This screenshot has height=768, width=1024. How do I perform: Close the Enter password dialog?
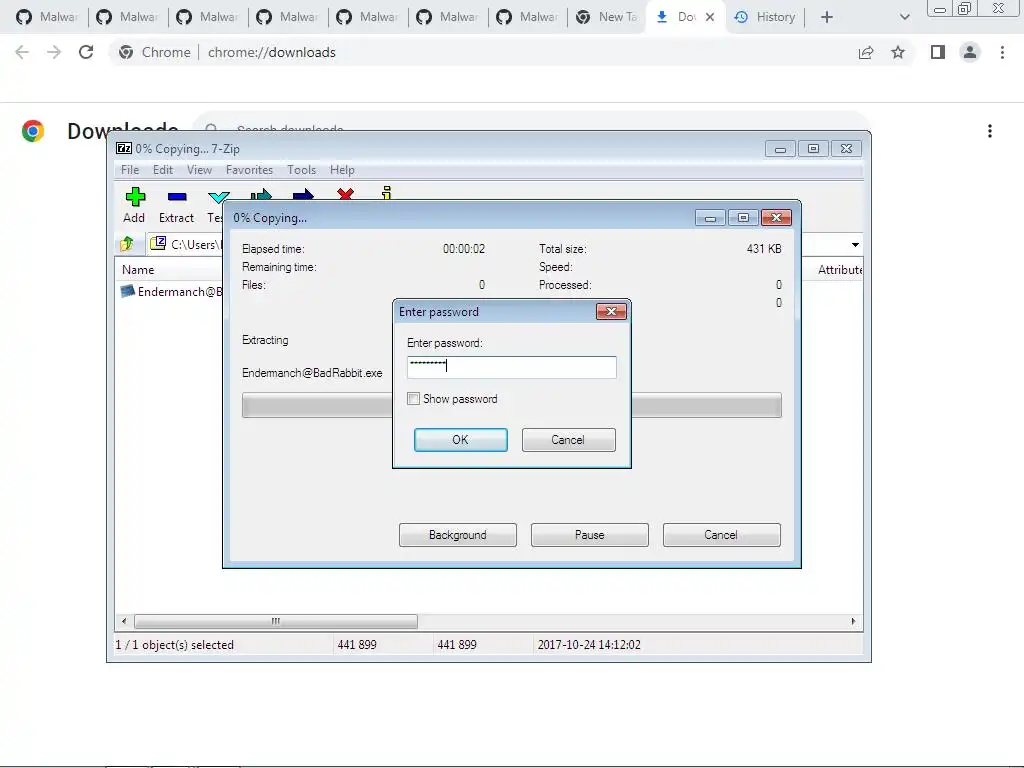611,312
